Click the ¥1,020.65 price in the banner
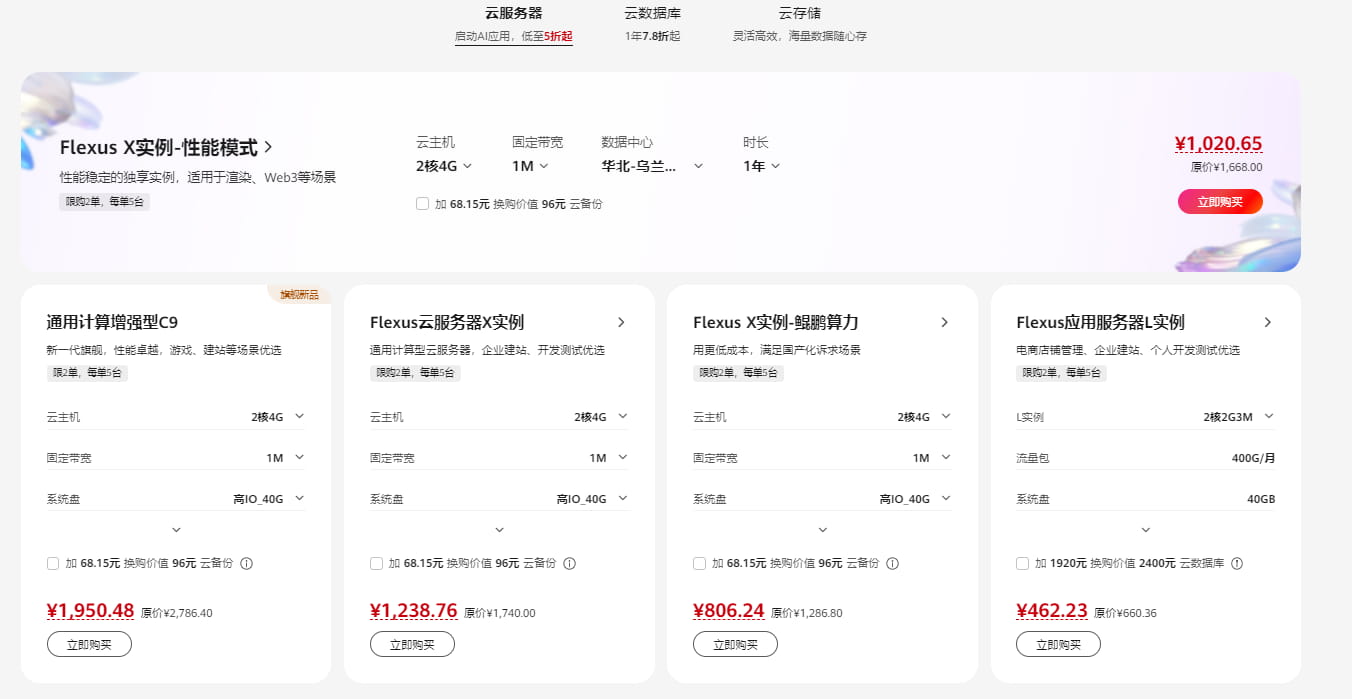This screenshot has width=1352, height=699. coord(1218,144)
